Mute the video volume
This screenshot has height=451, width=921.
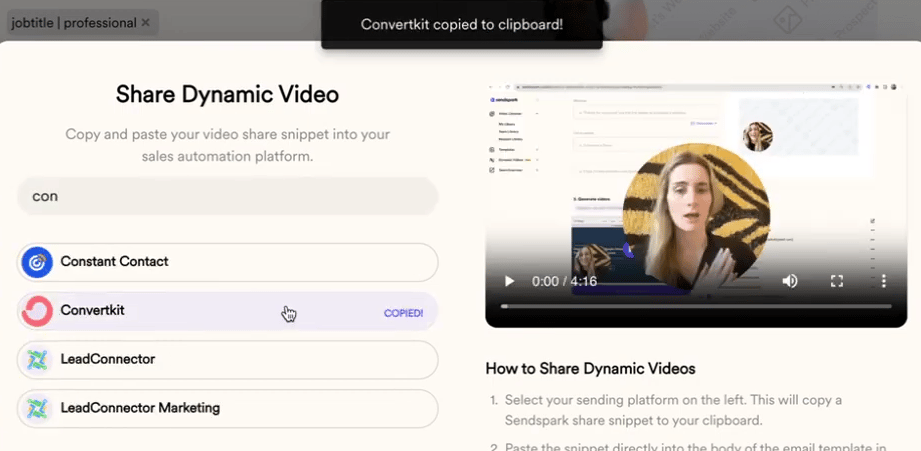point(789,281)
